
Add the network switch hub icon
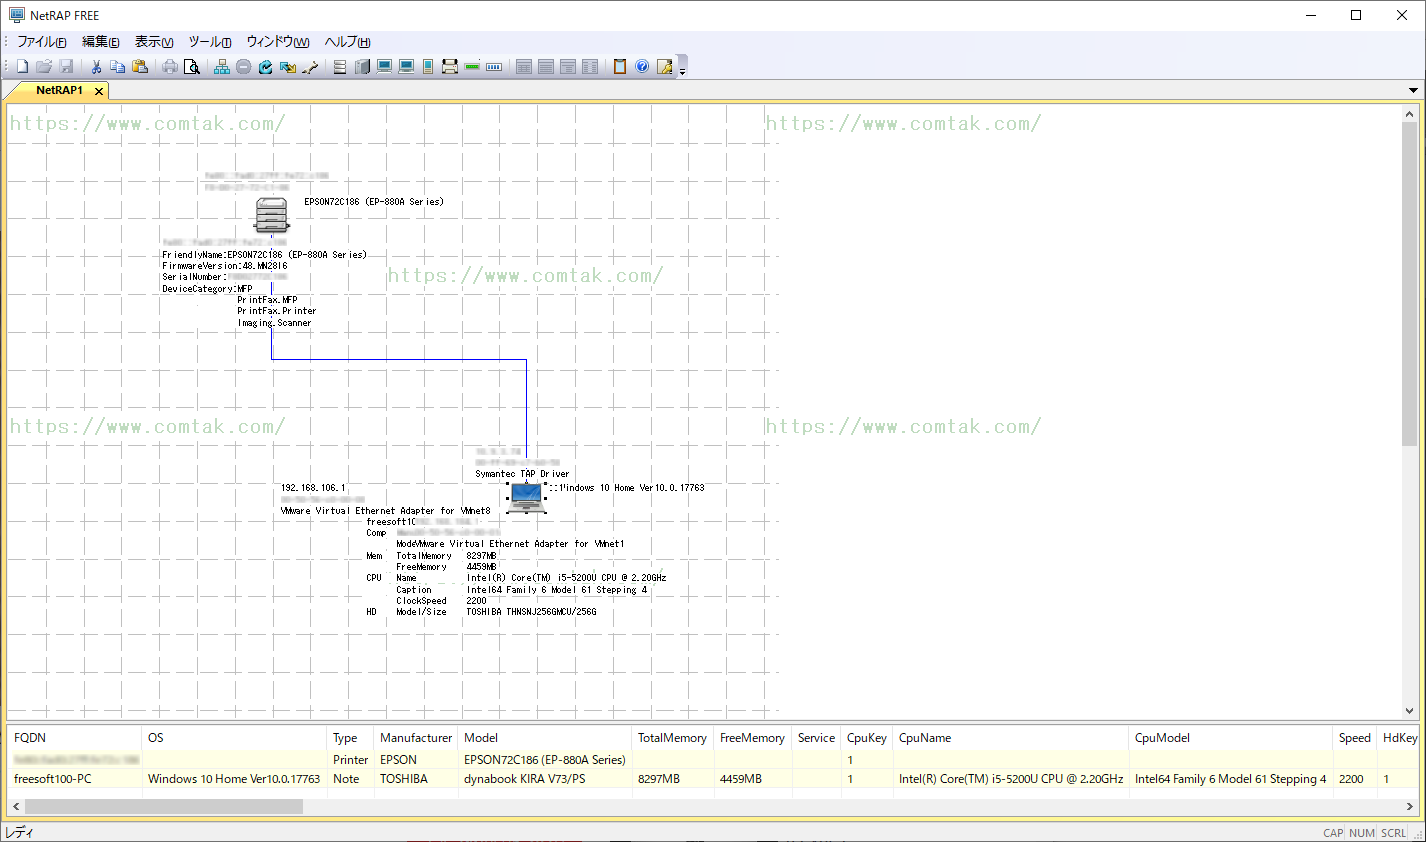494,66
